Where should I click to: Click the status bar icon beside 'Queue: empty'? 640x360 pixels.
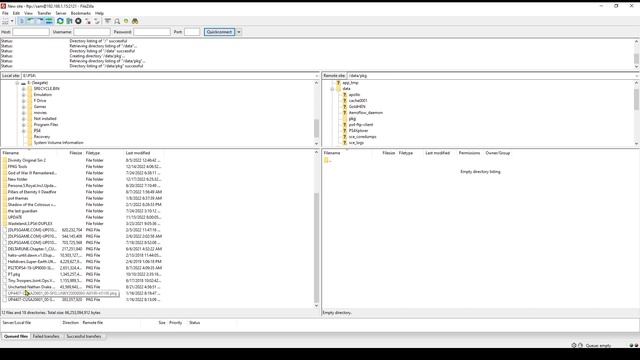click(580, 345)
